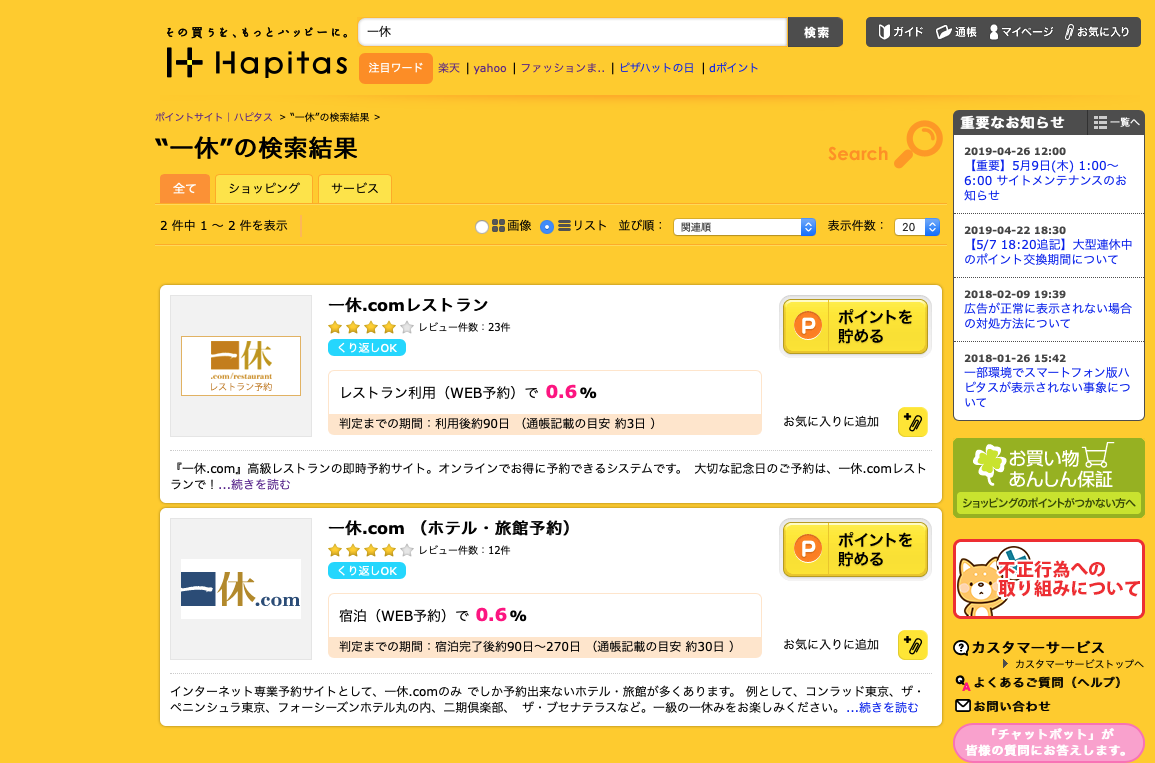Click the くり返しOK badge on 一休.com ホテル
1155x763 pixels.
tap(367, 571)
